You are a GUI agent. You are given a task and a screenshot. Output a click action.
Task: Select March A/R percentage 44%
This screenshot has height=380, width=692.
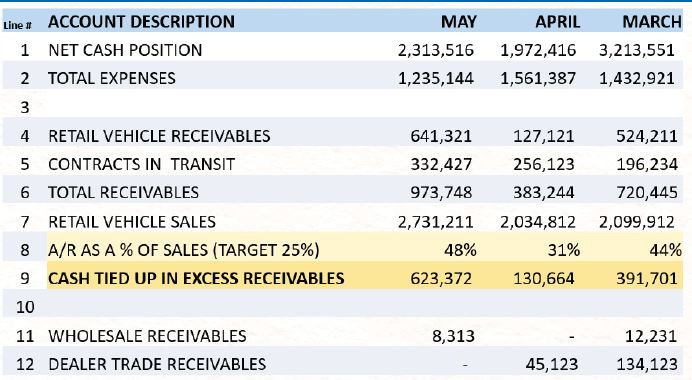(x=666, y=250)
